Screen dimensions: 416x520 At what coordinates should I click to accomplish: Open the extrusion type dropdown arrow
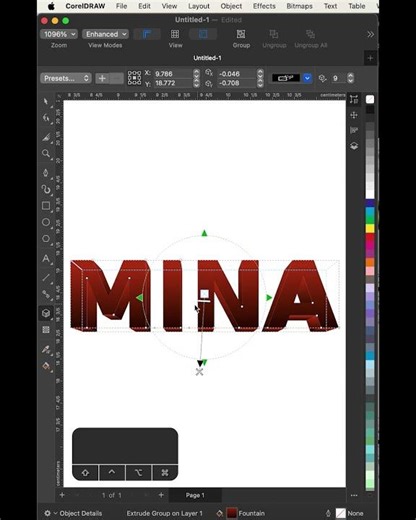307,78
